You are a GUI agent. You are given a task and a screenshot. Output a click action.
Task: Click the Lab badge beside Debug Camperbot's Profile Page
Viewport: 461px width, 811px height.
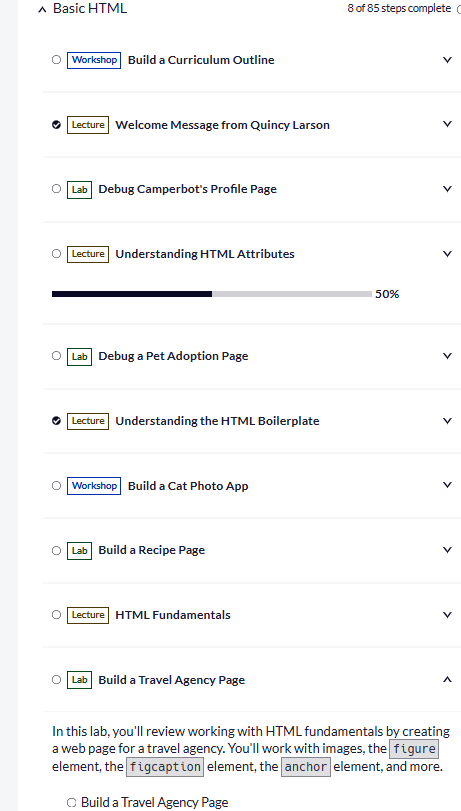tap(79, 189)
